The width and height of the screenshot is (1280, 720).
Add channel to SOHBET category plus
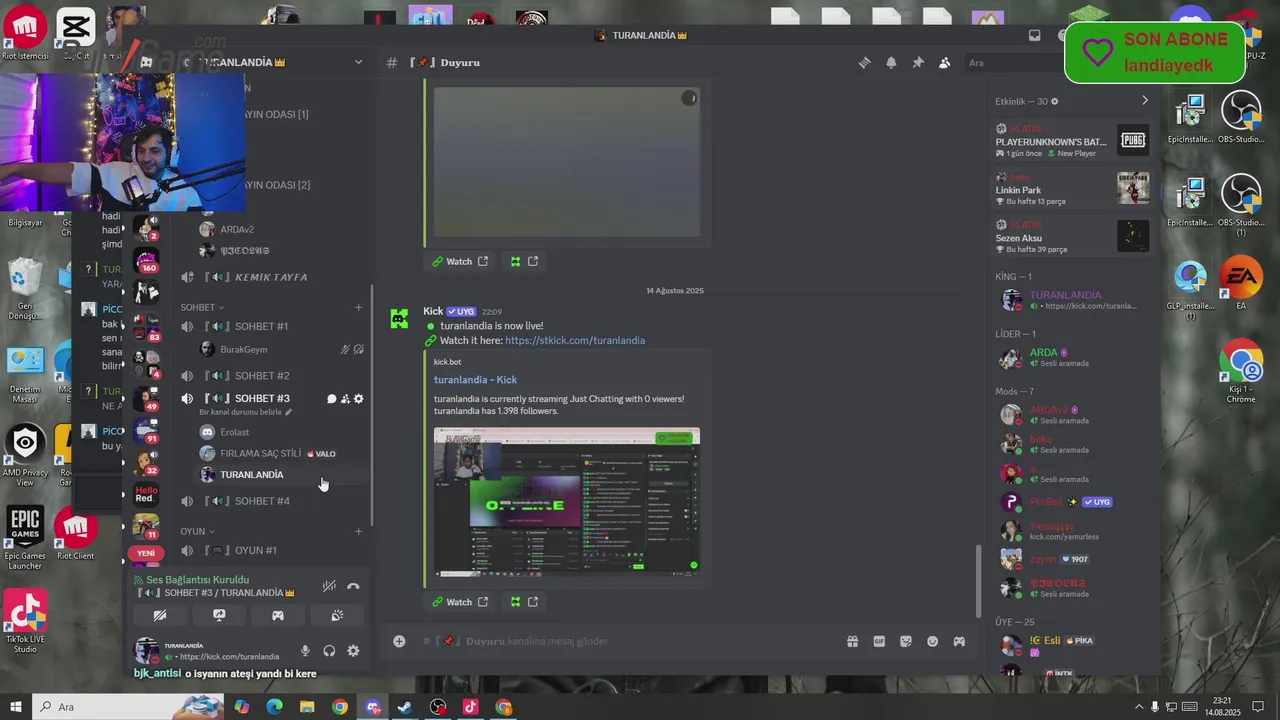tap(359, 307)
